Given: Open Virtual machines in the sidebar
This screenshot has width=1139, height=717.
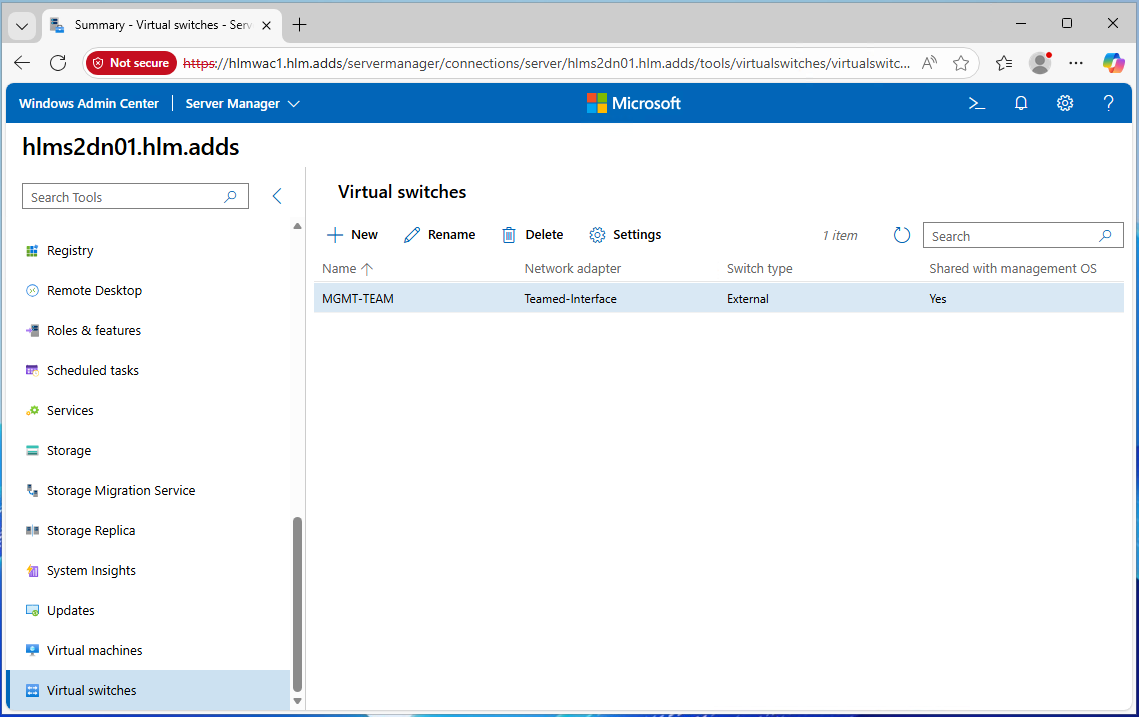Looking at the screenshot, I should click(94, 650).
